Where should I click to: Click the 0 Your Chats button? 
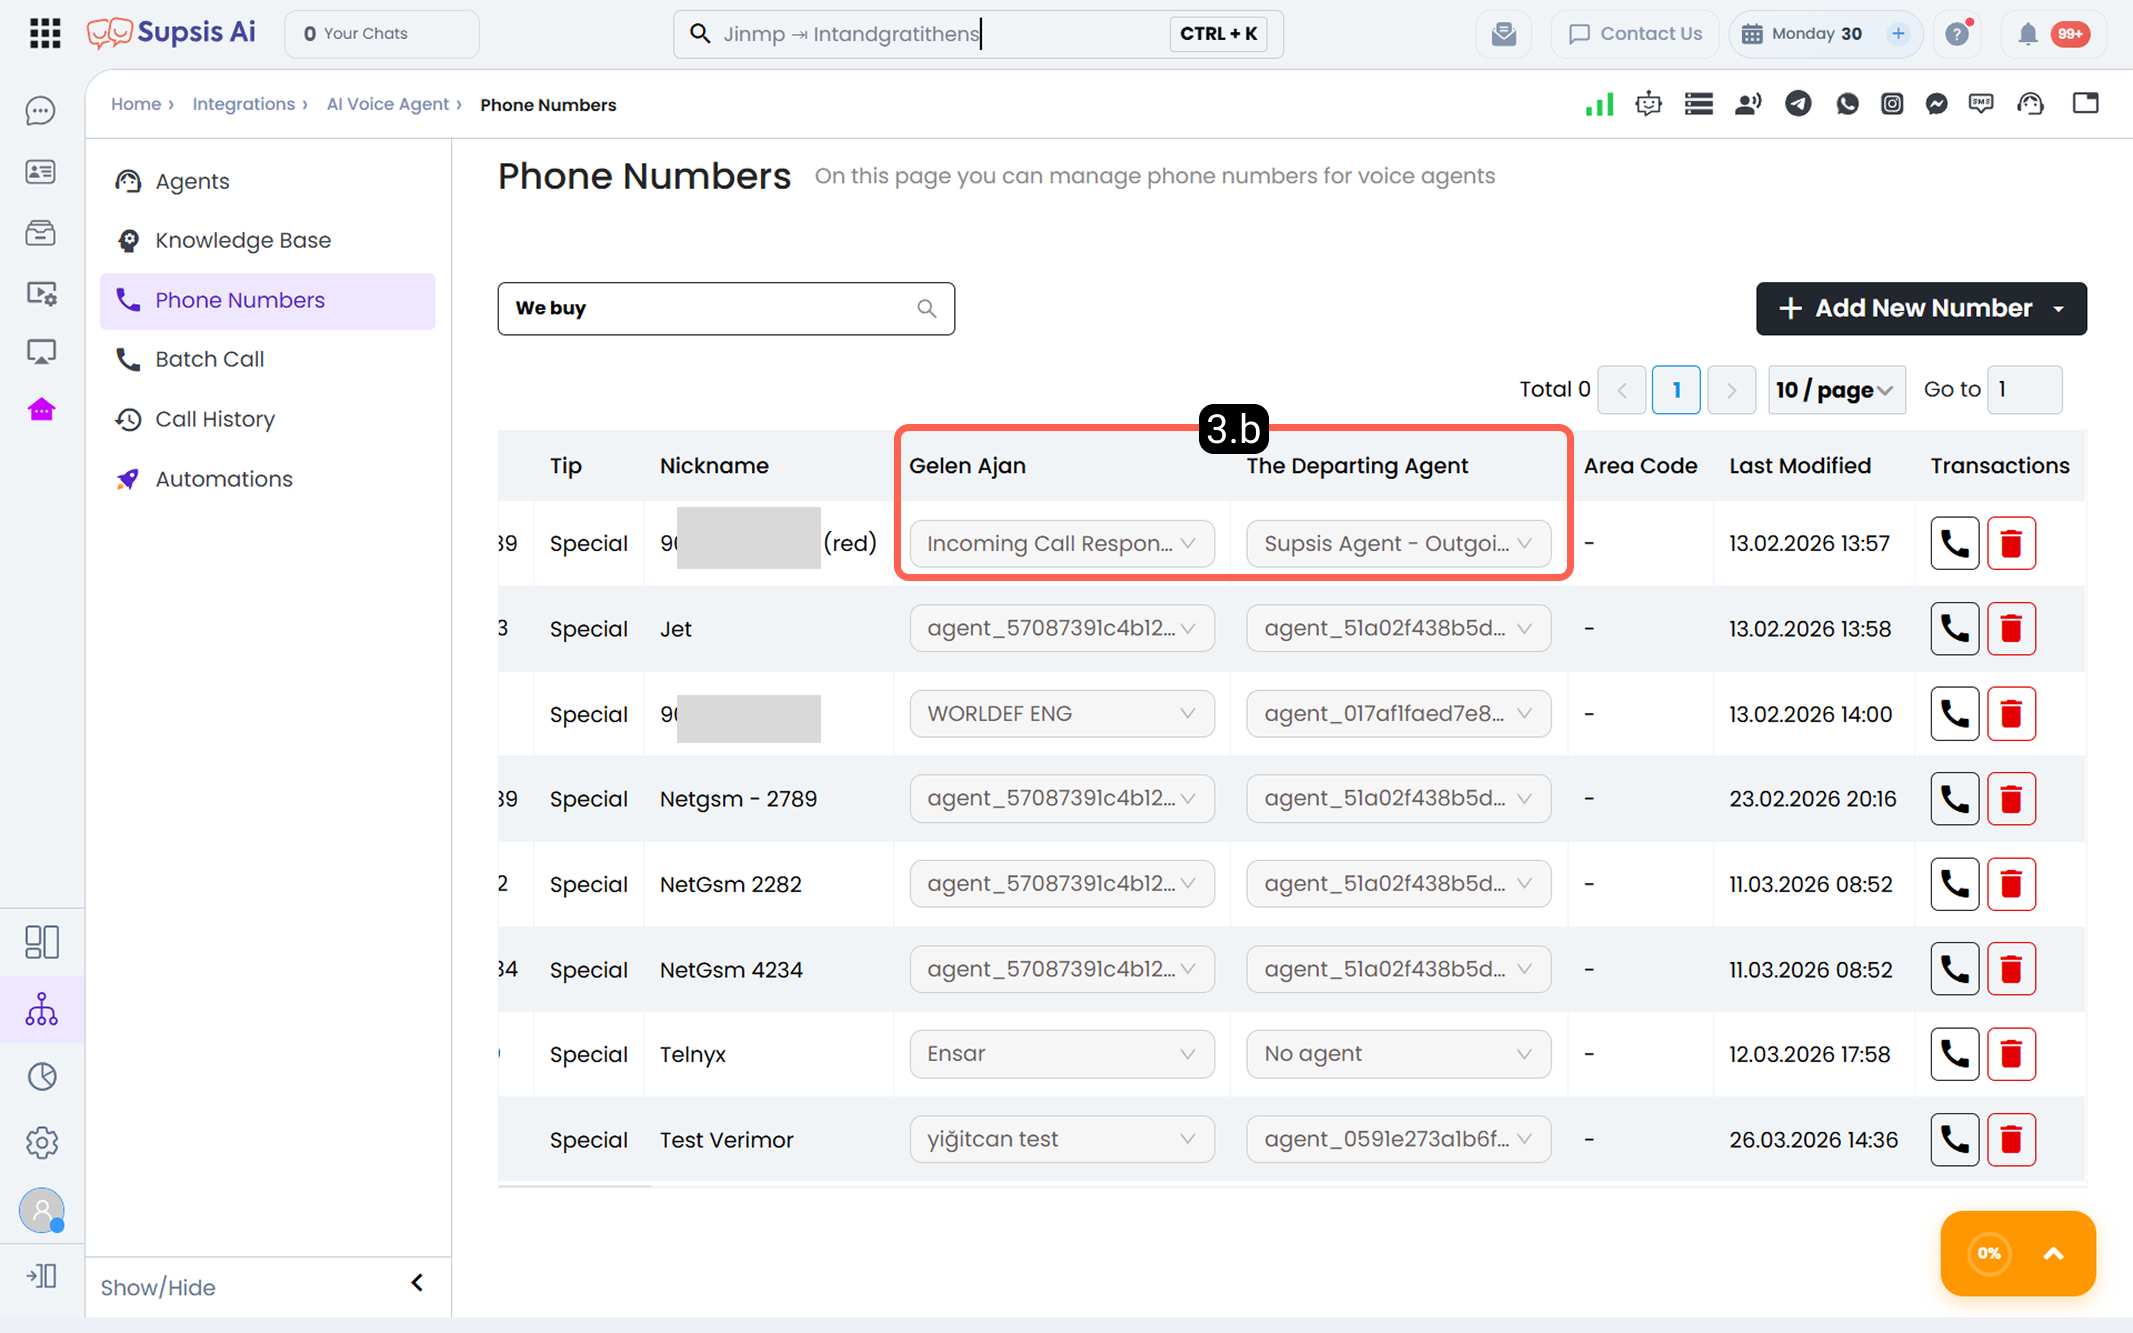point(382,34)
